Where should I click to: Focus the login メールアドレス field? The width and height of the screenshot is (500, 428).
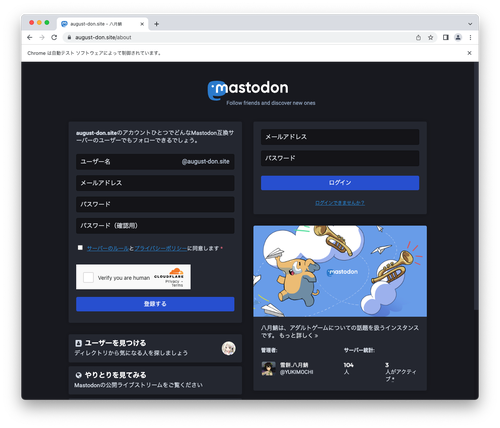click(x=340, y=137)
